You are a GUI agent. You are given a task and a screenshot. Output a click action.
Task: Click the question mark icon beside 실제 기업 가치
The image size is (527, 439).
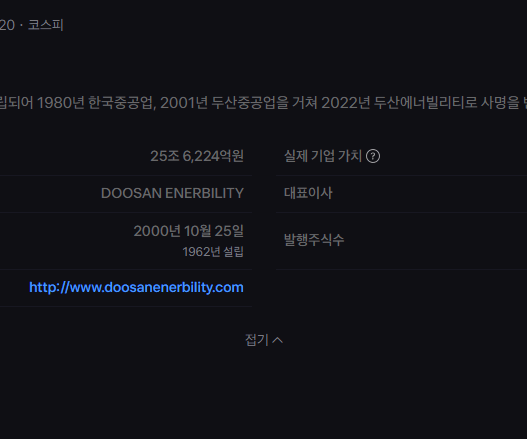tap(373, 156)
